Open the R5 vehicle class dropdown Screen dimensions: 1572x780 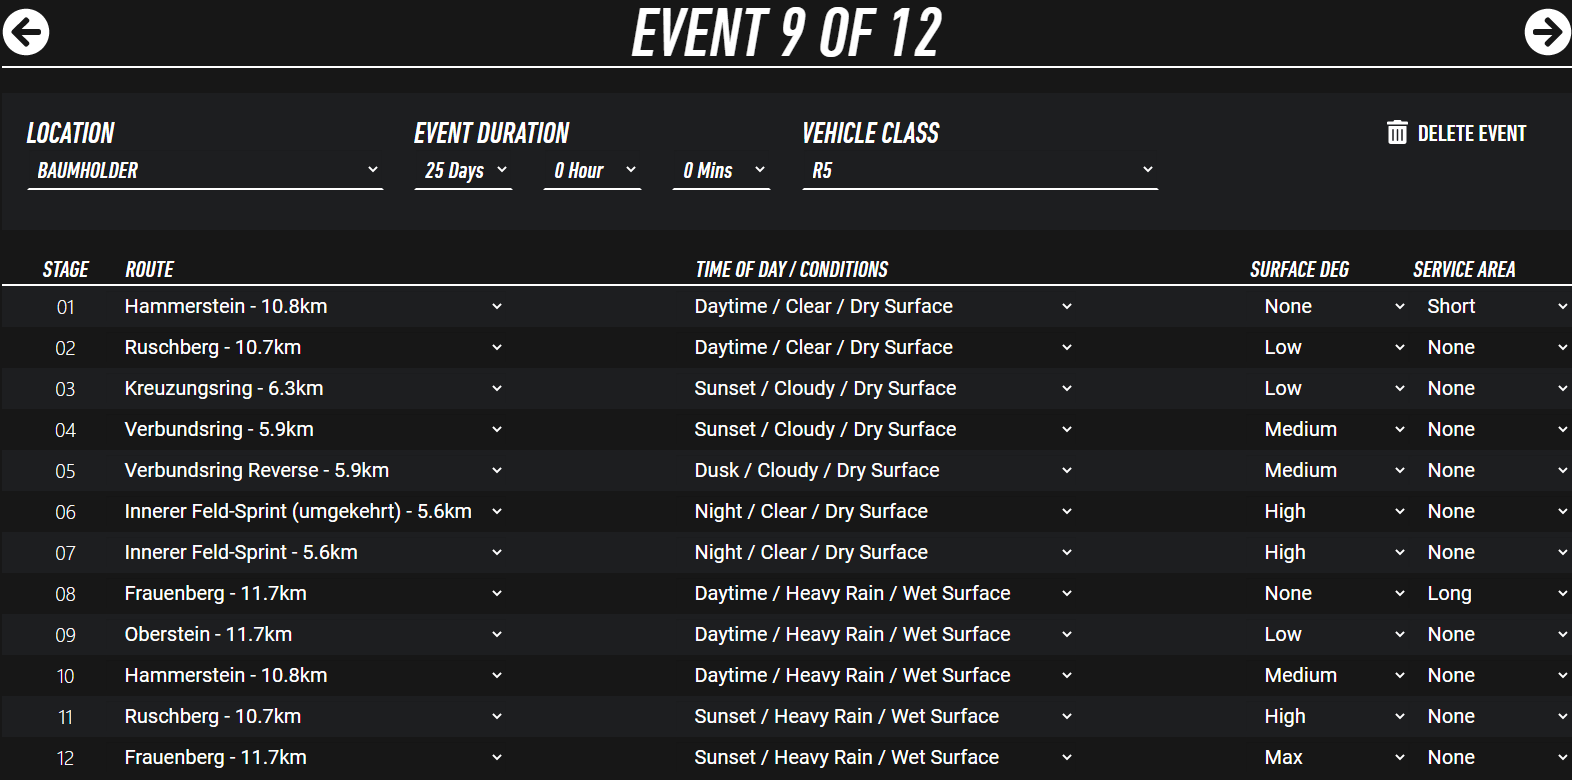[980, 171]
